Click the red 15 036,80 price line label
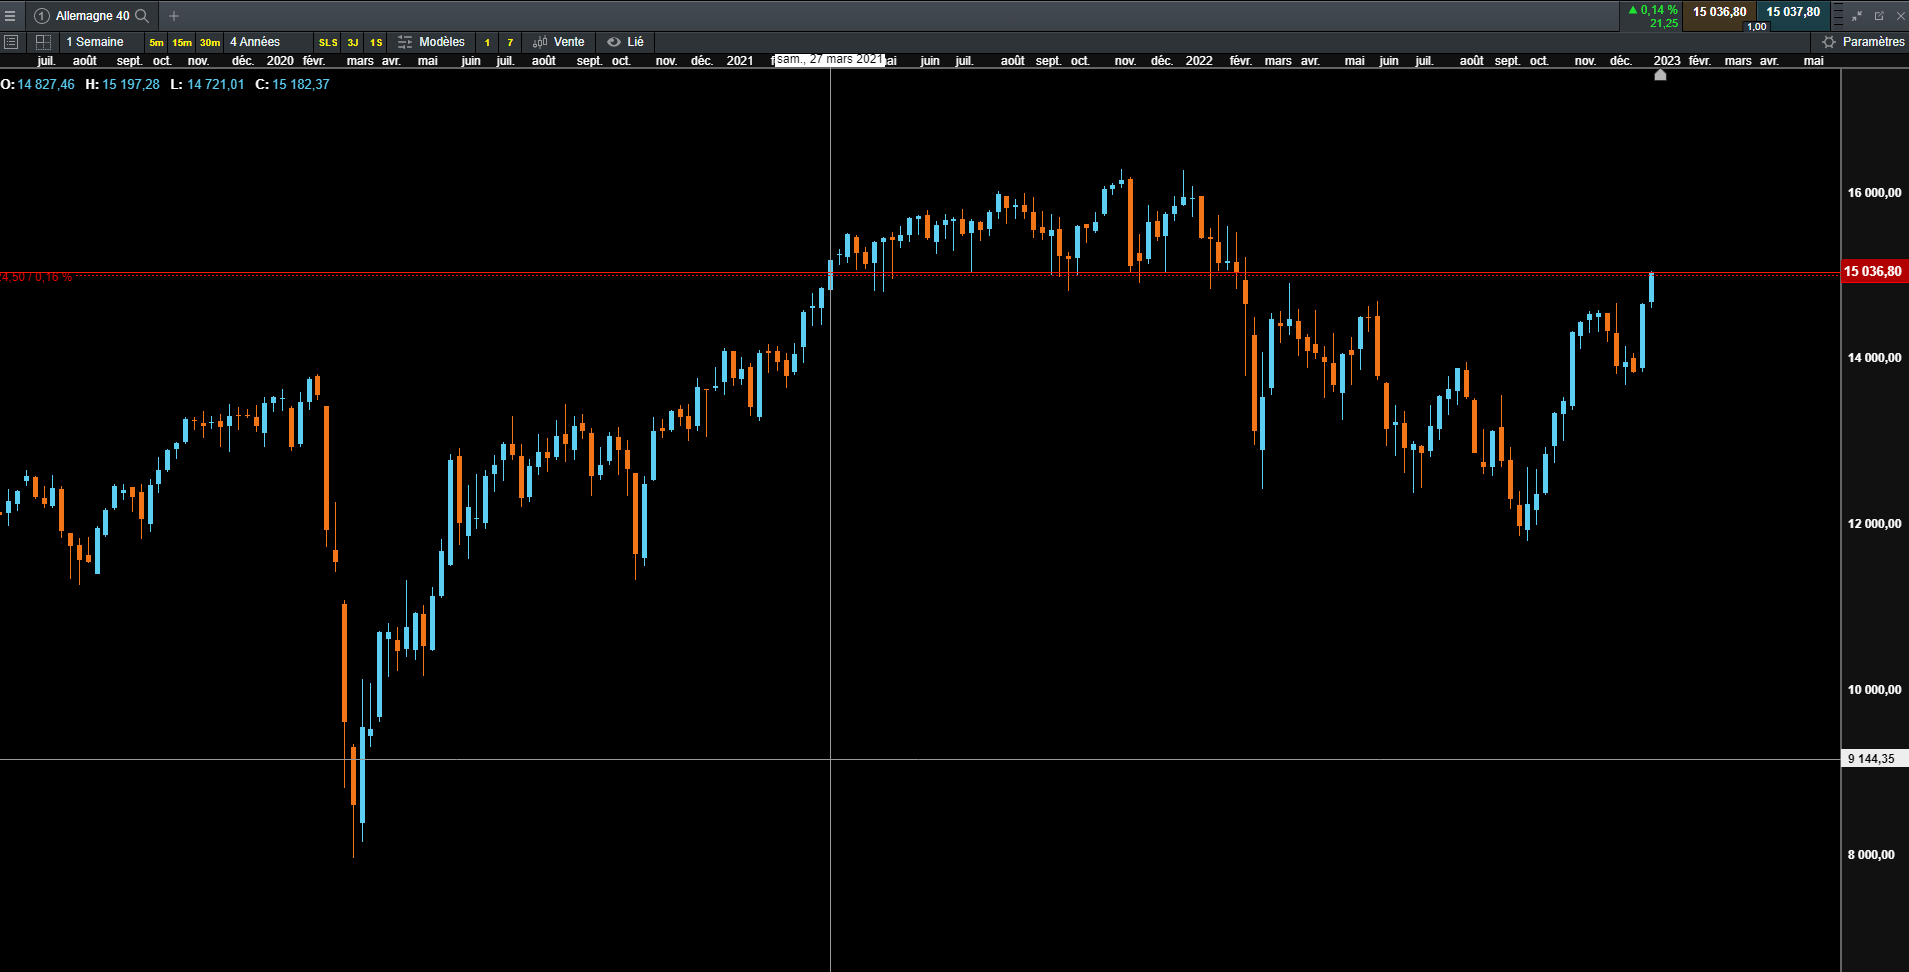Viewport: 1909px width, 972px height. click(x=1873, y=271)
